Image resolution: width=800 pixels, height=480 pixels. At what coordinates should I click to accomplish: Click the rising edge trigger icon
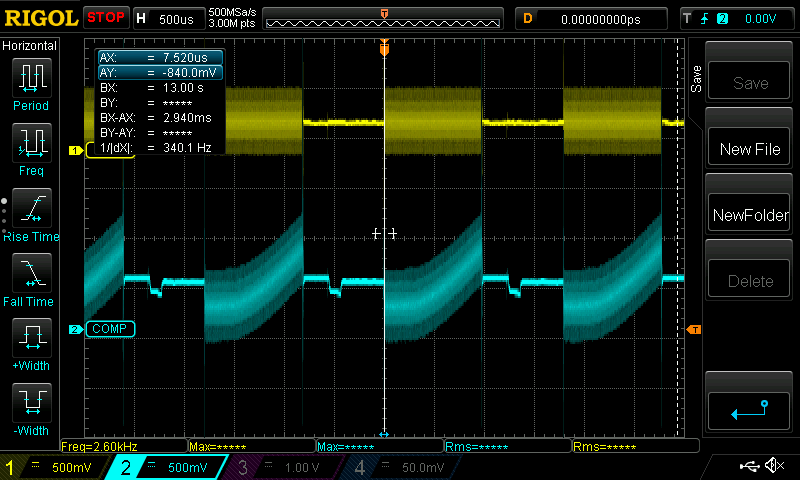pyautogui.click(x=705, y=19)
